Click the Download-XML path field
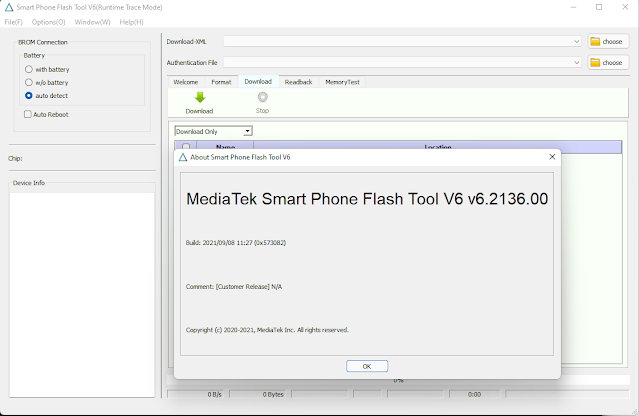 402,42
